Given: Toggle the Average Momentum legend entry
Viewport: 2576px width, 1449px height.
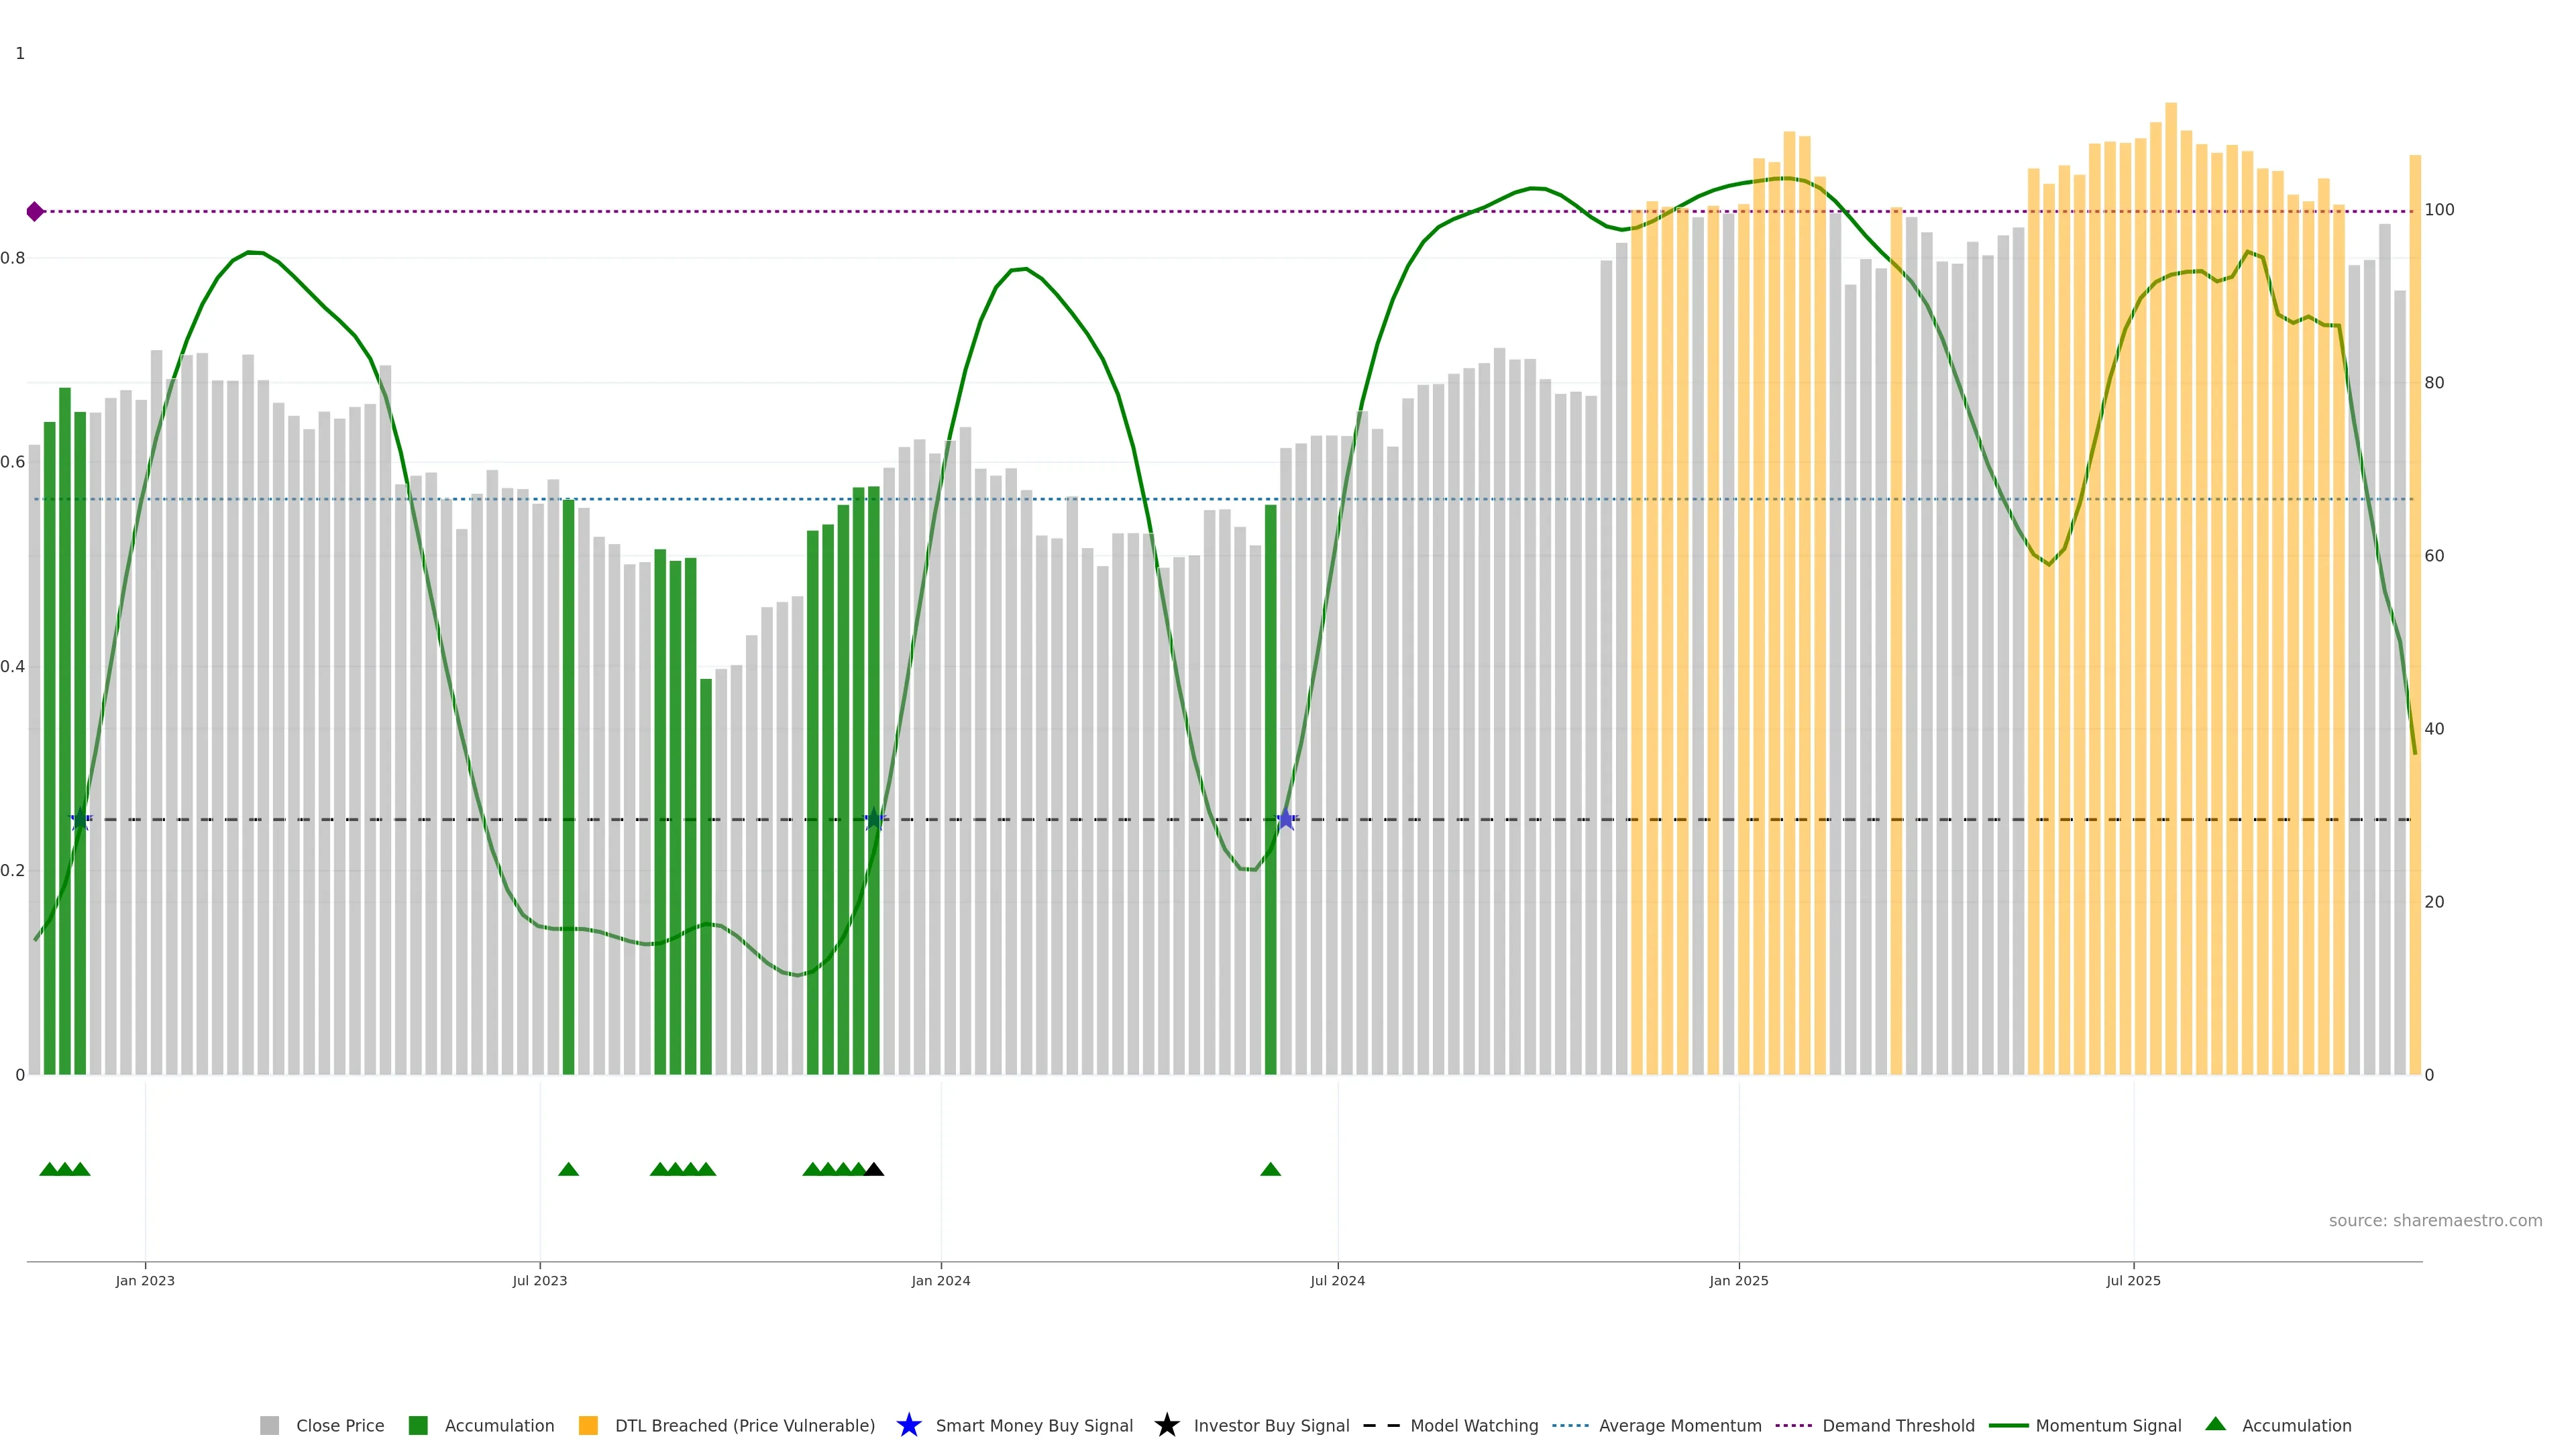Looking at the screenshot, I should 1679,1426.
